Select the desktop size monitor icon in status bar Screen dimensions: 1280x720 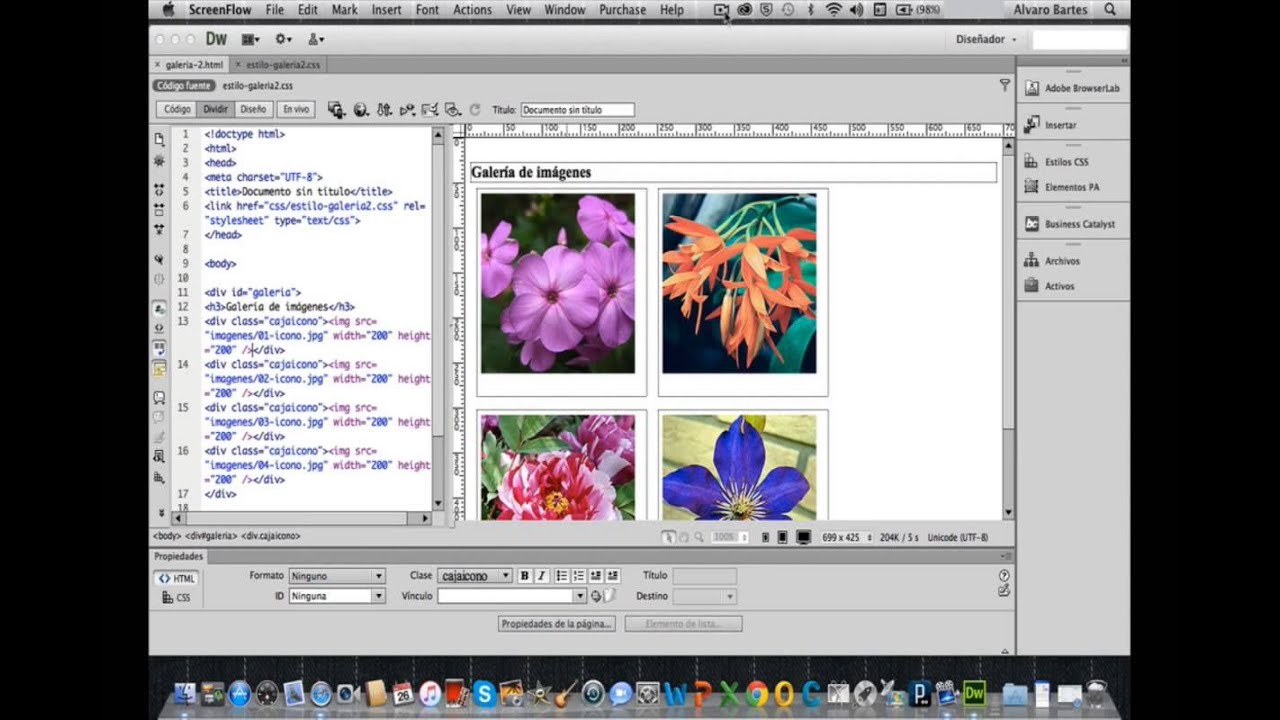point(803,537)
